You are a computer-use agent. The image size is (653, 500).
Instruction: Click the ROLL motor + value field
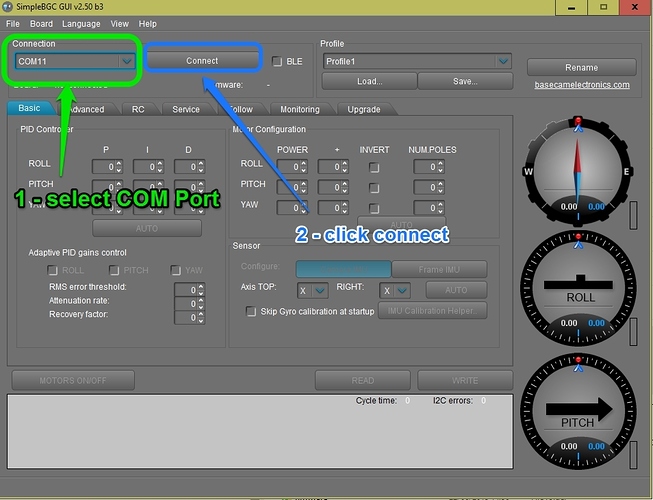[333, 167]
